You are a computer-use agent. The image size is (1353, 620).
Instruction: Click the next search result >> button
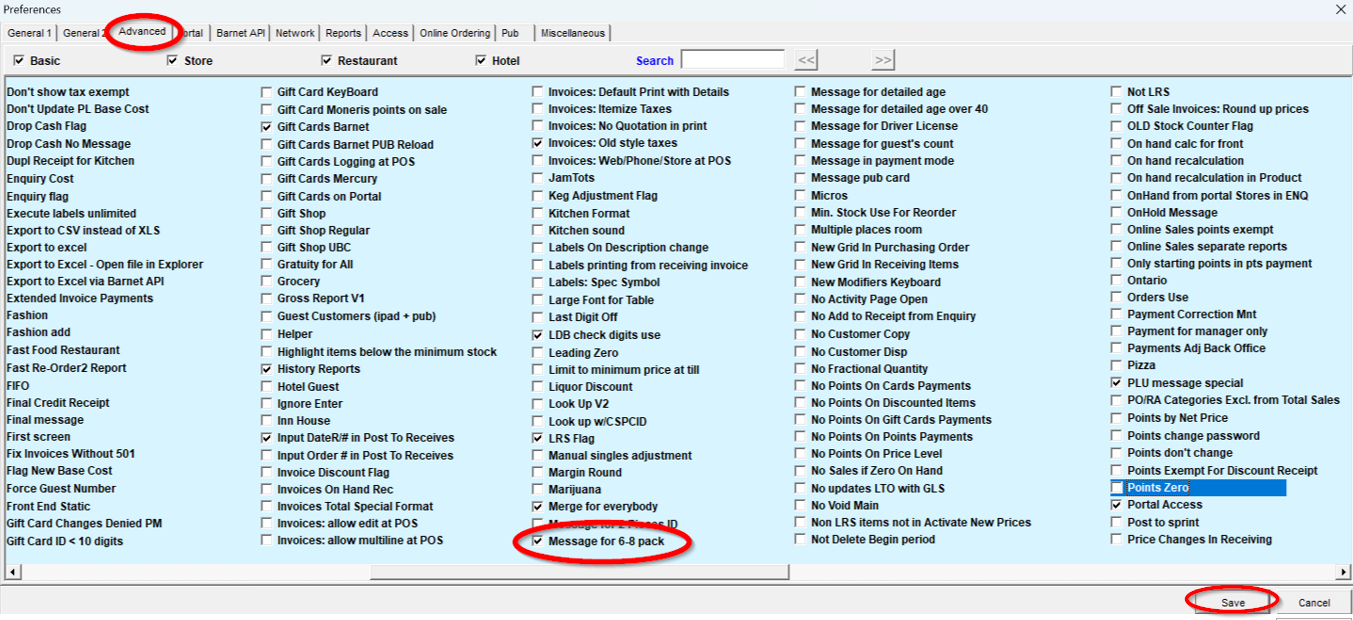coord(882,60)
